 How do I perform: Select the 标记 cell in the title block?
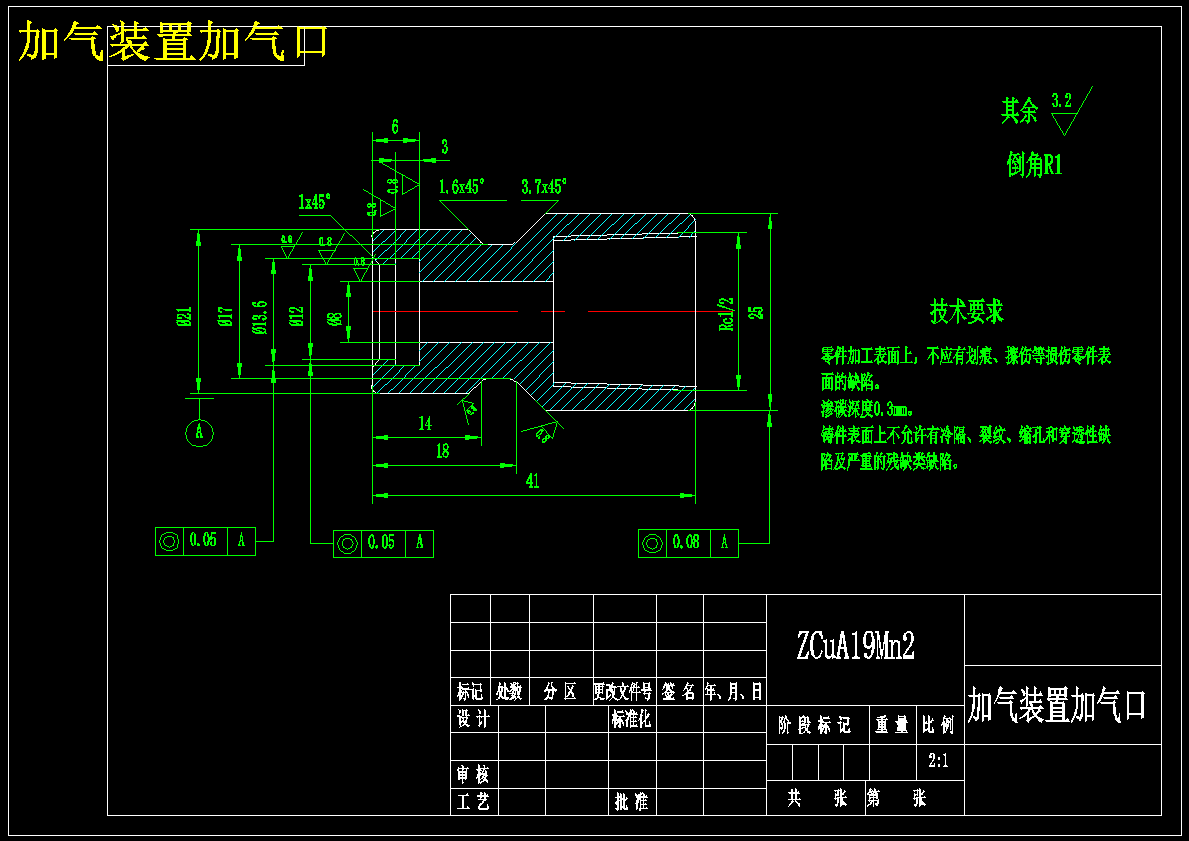(470, 692)
